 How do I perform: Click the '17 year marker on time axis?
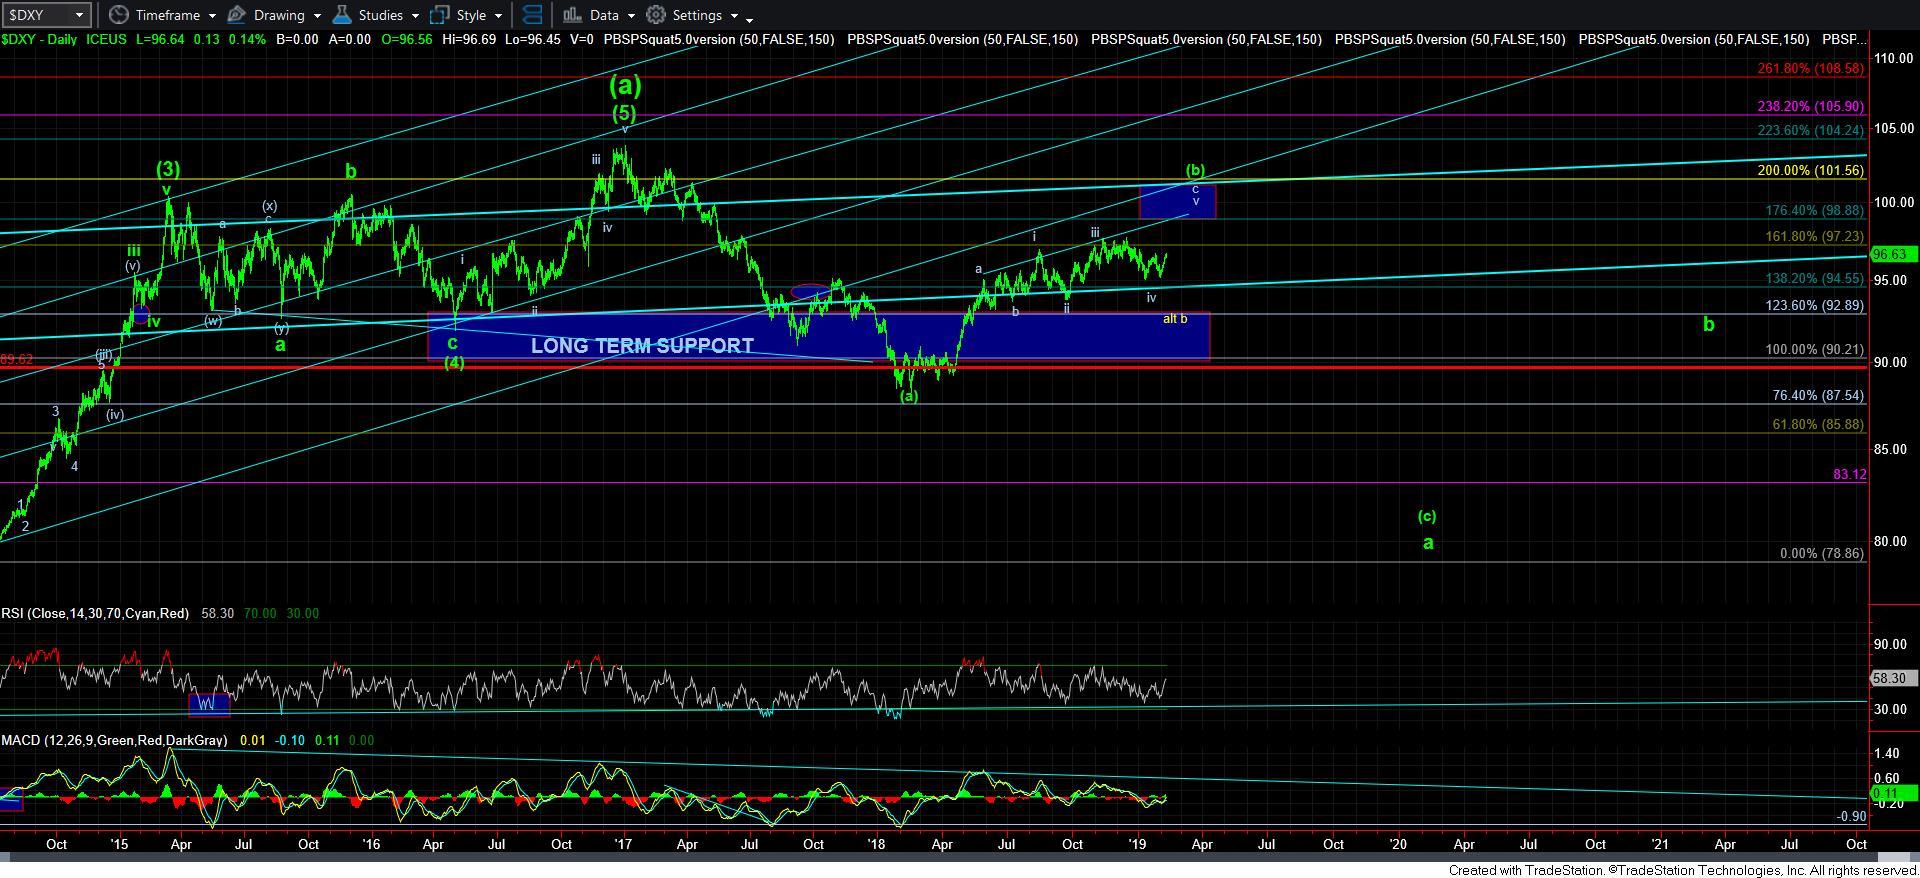[x=623, y=845]
